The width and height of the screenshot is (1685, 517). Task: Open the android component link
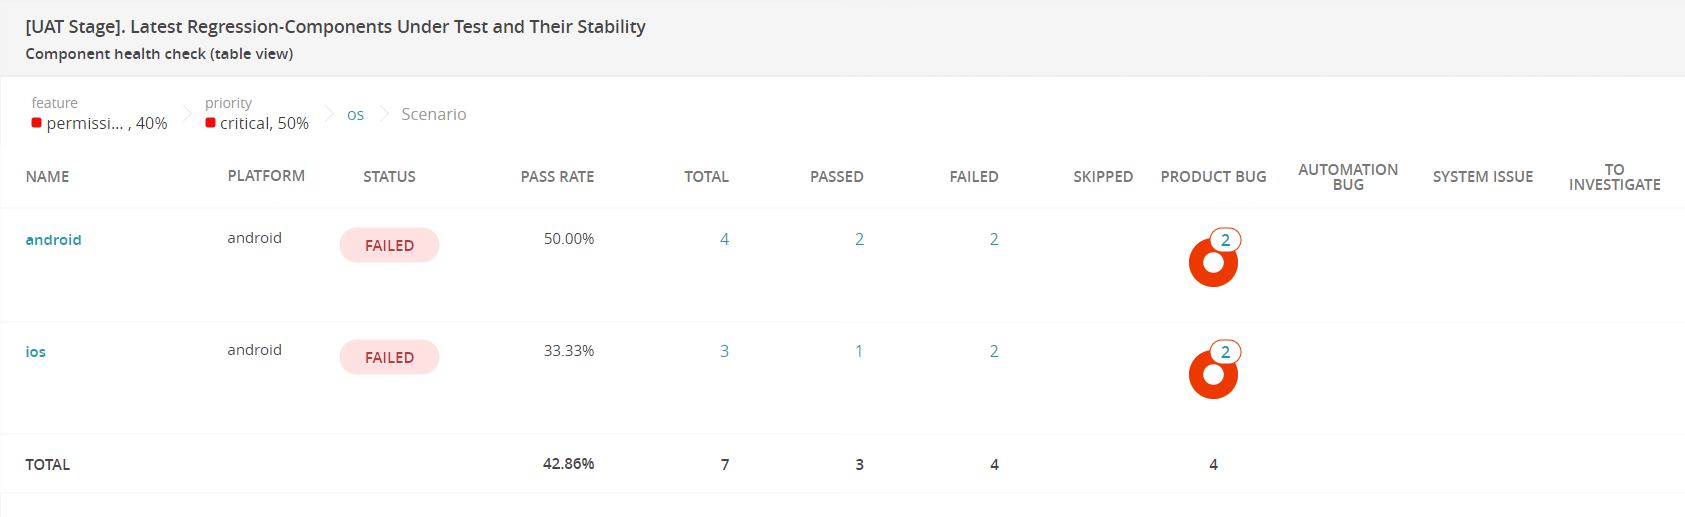tap(53, 240)
